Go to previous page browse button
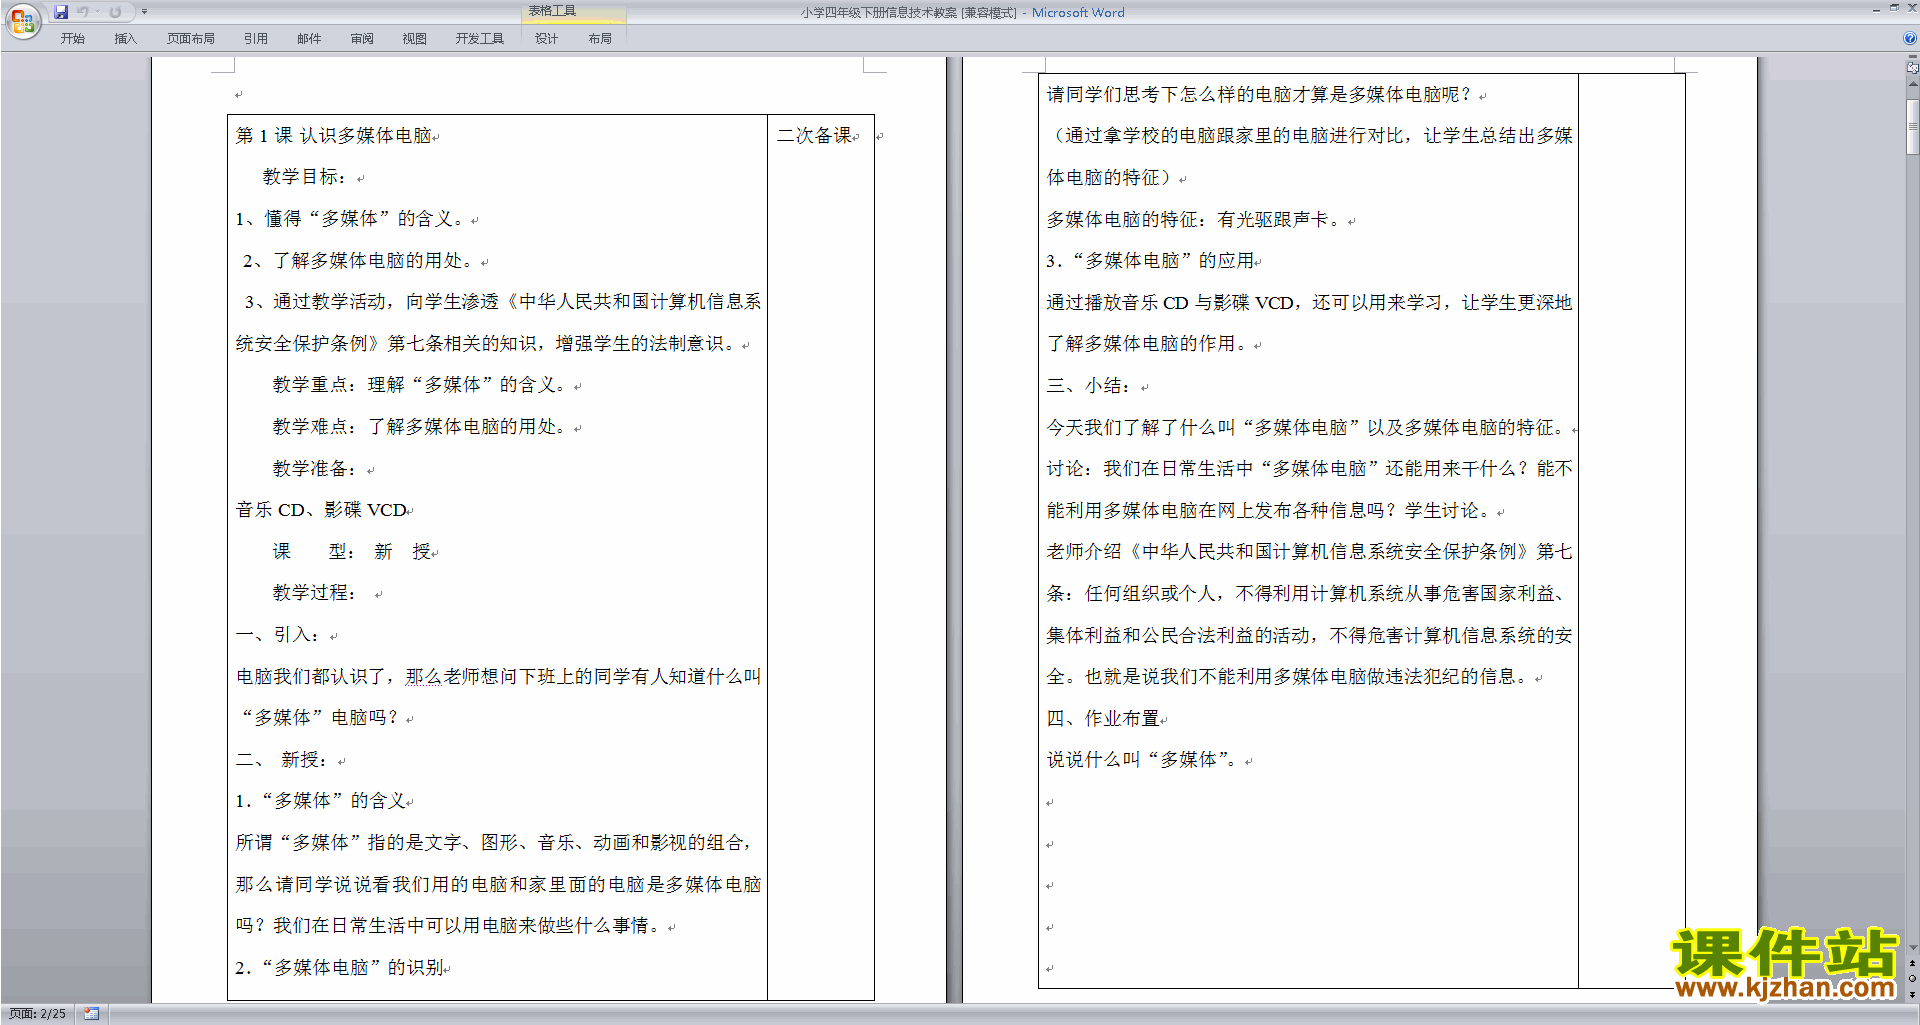1920x1025 pixels. pyautogui.click(x=1912, y=963)
